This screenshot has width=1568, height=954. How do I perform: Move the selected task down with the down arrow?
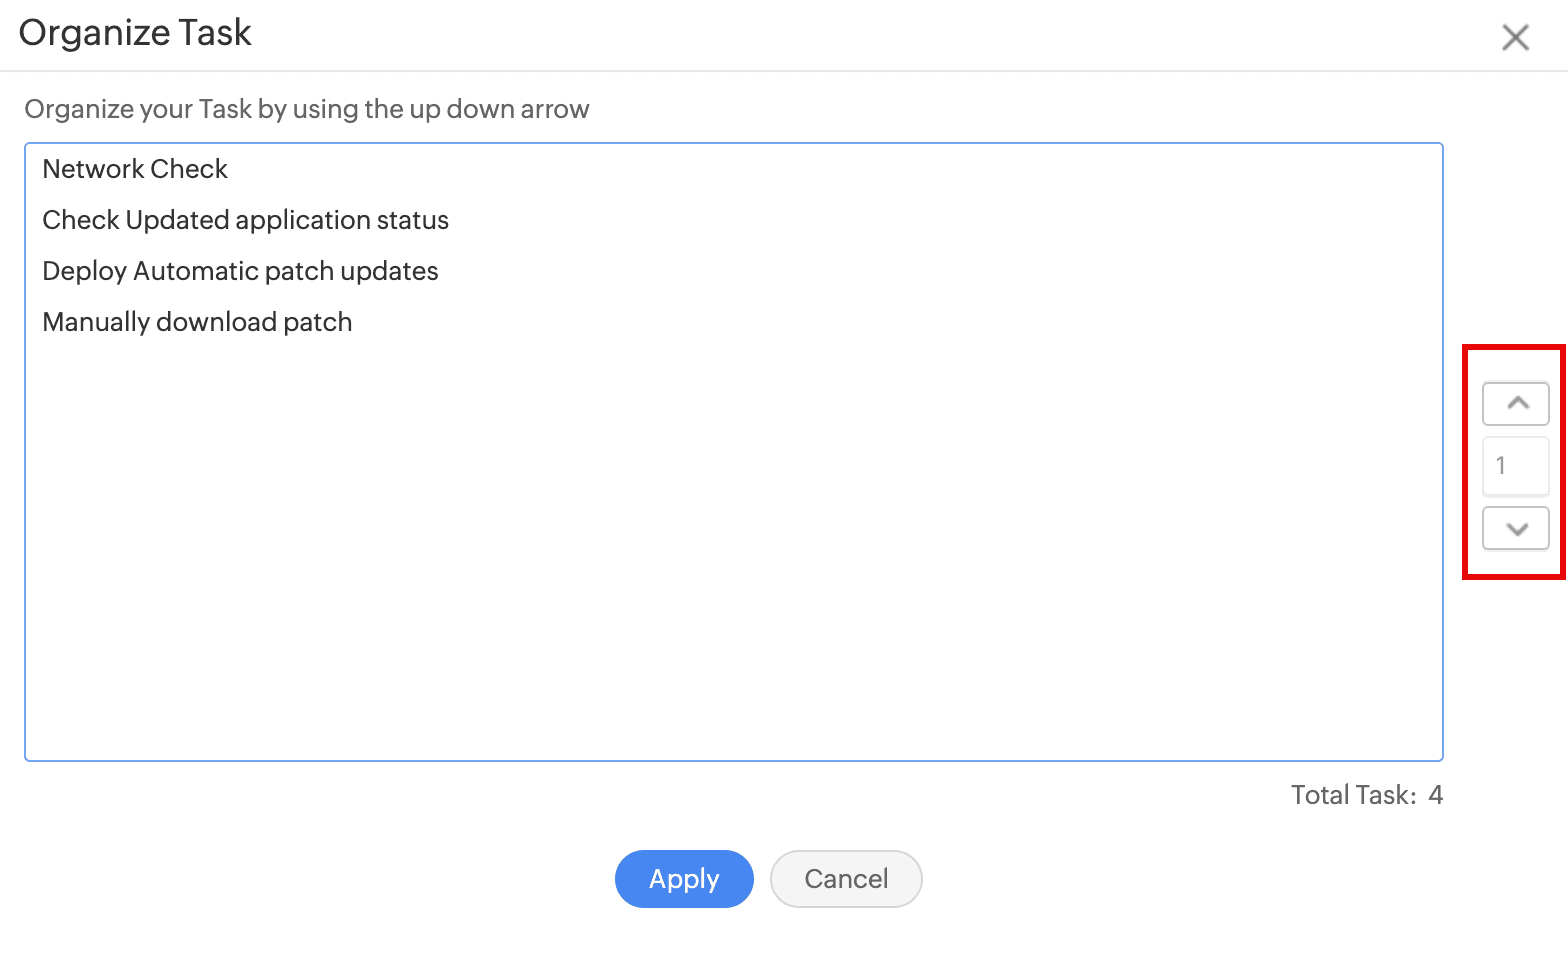[1515, 528]
